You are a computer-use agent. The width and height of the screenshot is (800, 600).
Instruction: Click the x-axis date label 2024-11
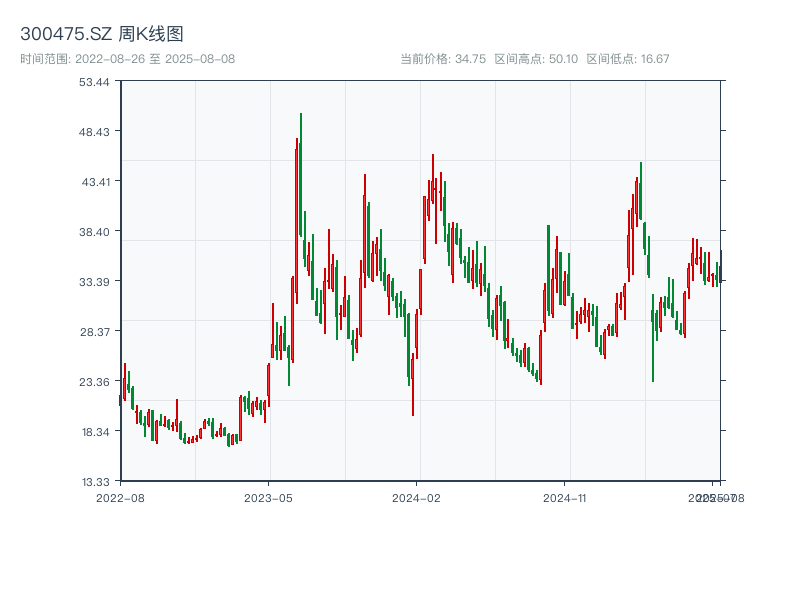[564, 498]
